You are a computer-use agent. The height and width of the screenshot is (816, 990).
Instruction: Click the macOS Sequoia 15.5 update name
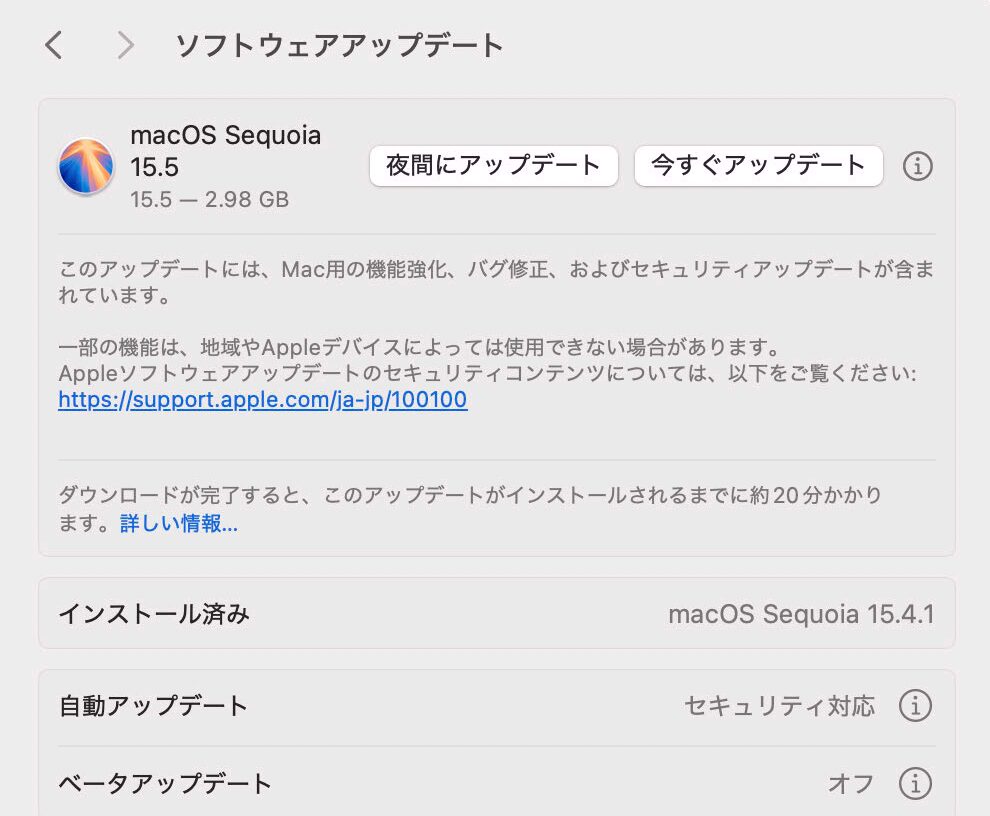pyautogui.click(x=226, y=150)
